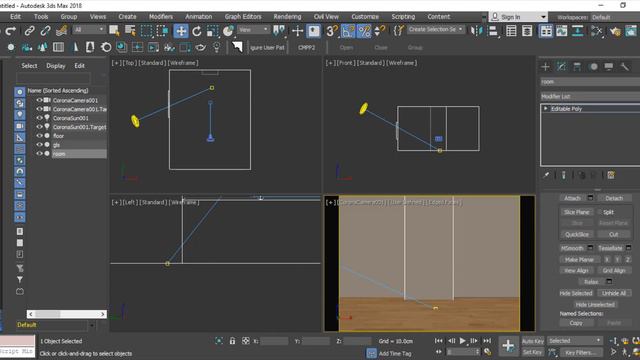This screenshot has width=640, height=360.
Task: Click the X coordinate input field
Action: (274, 341)
